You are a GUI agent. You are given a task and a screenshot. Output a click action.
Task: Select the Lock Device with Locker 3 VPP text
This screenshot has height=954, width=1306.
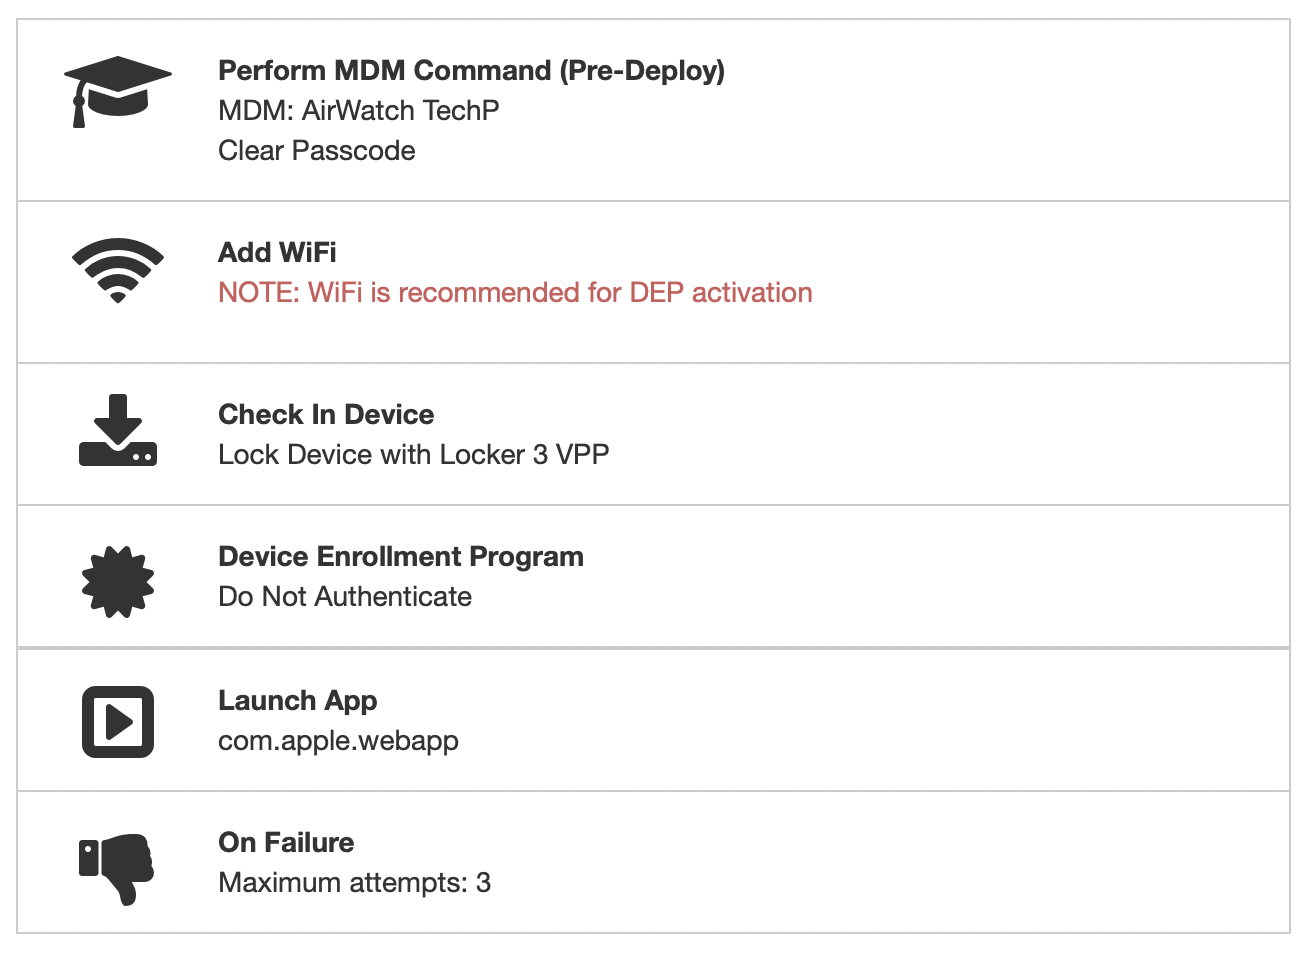click(414, 454)
